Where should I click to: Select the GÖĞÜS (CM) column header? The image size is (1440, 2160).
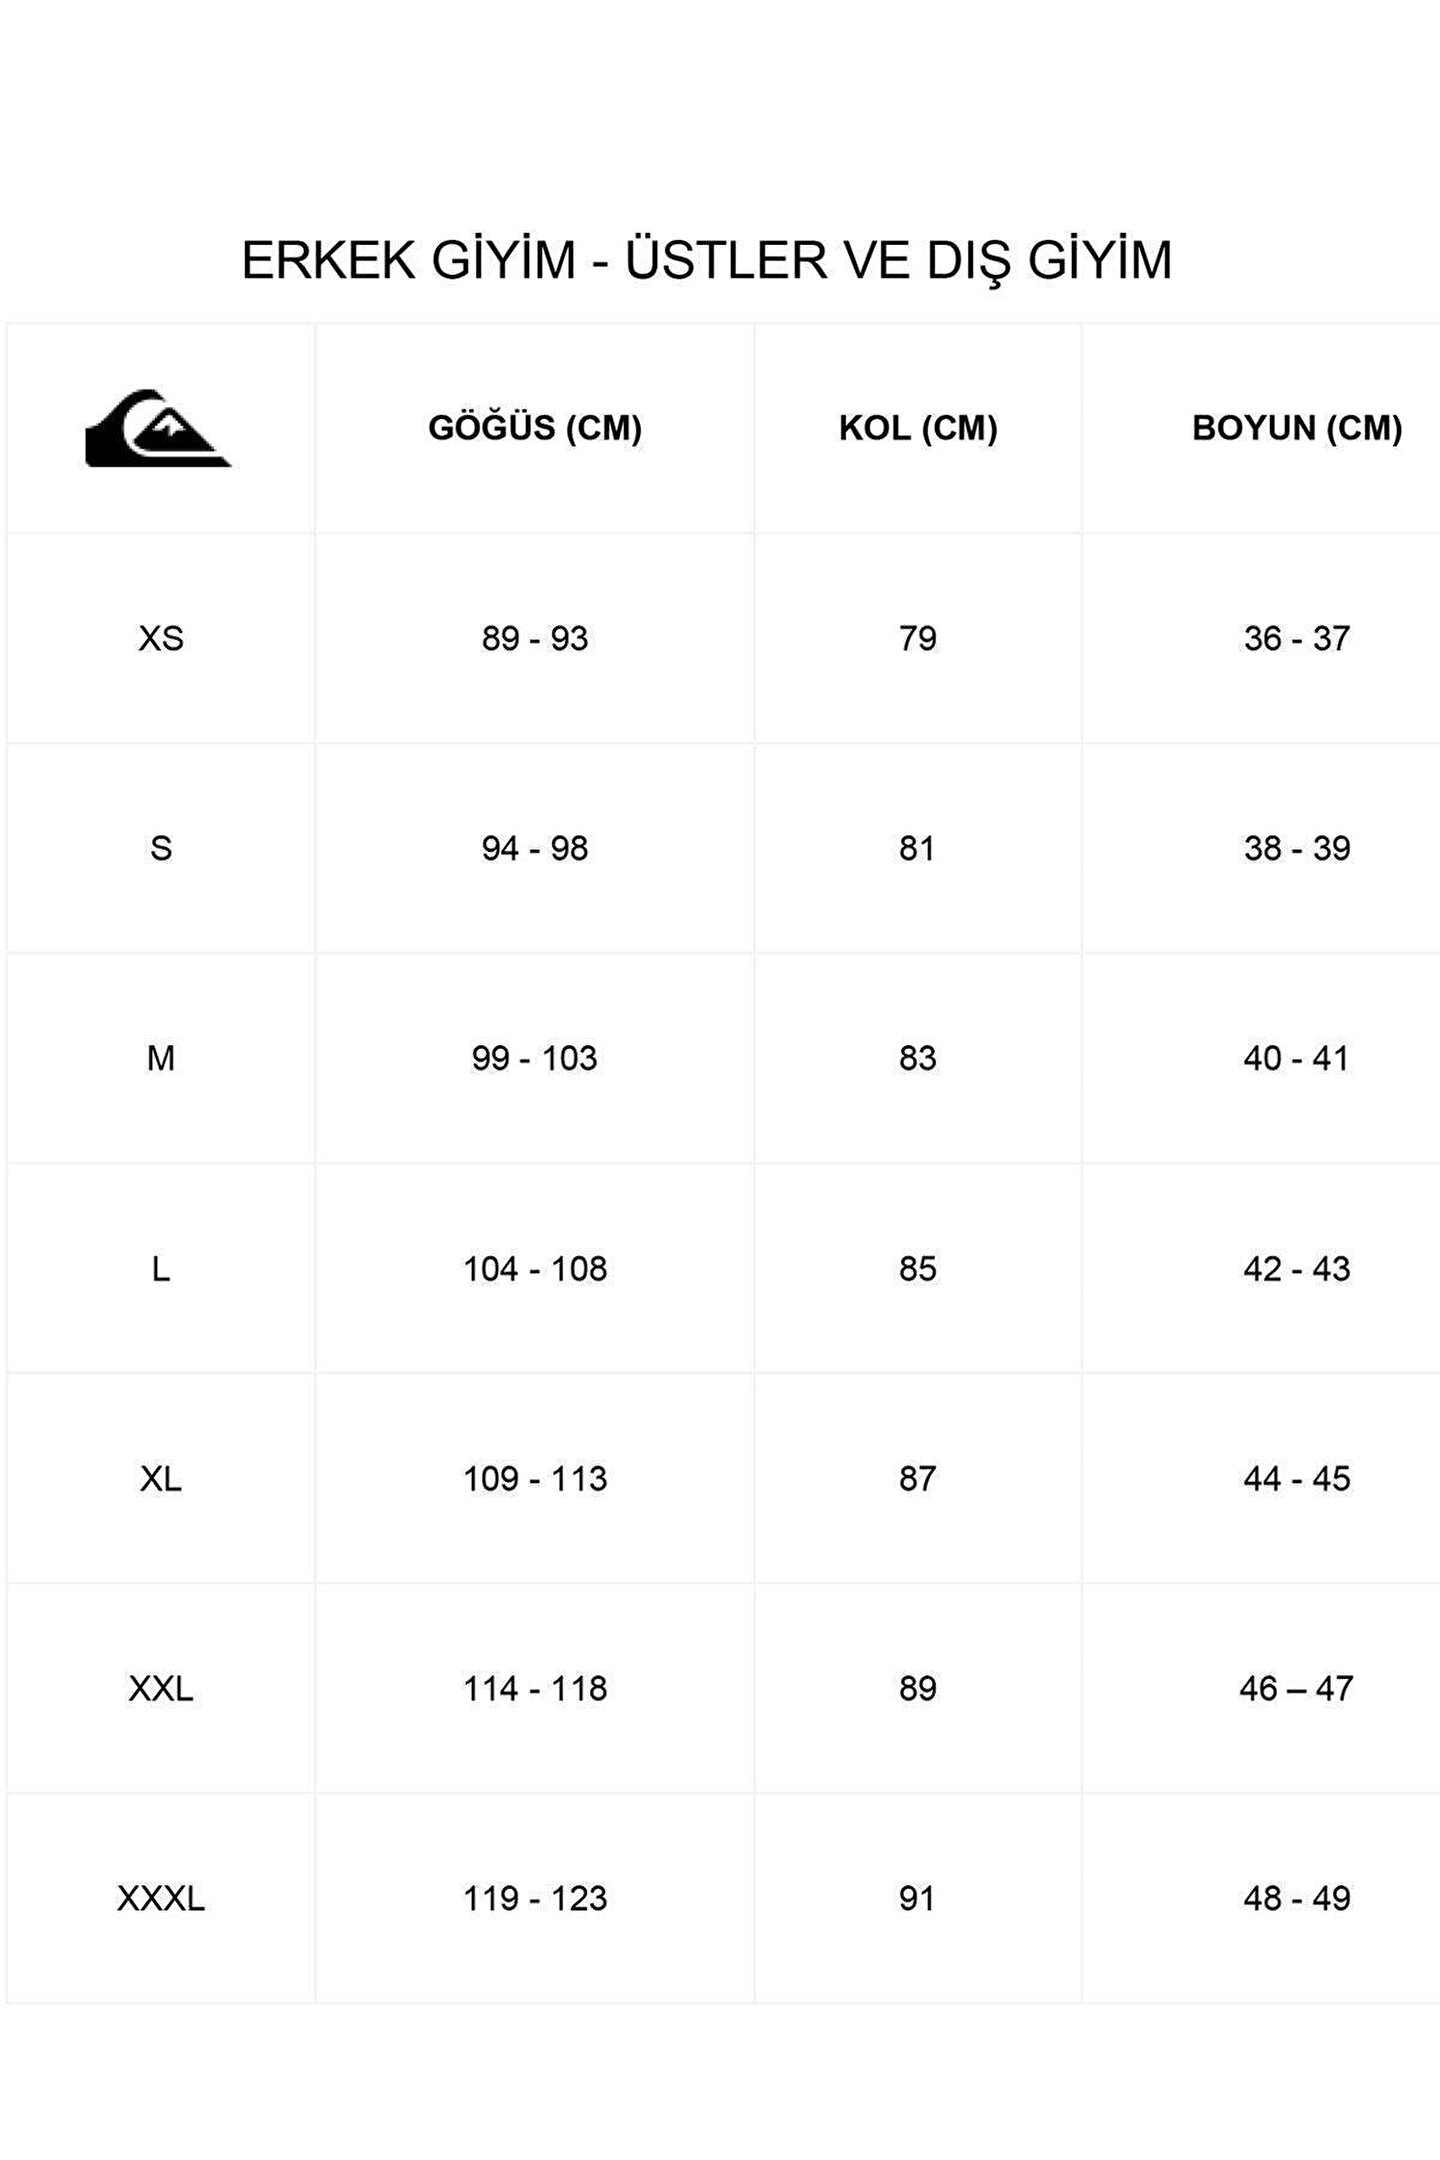535,428
